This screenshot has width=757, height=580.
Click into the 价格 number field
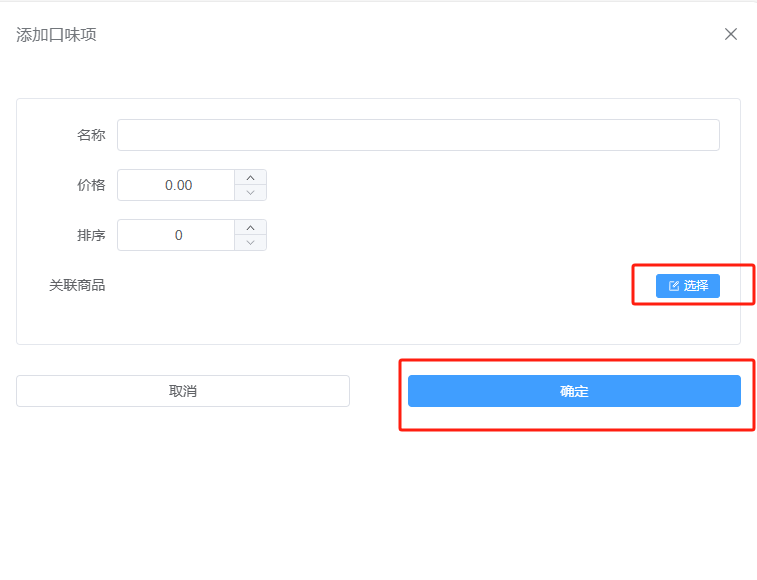[178, 185]
